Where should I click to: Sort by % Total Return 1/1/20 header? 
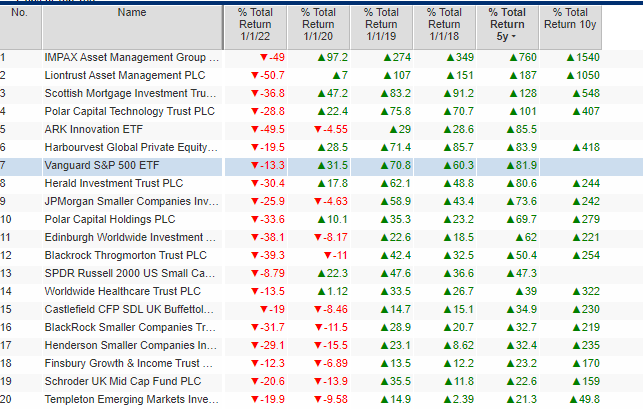click(x=318, y=27)
